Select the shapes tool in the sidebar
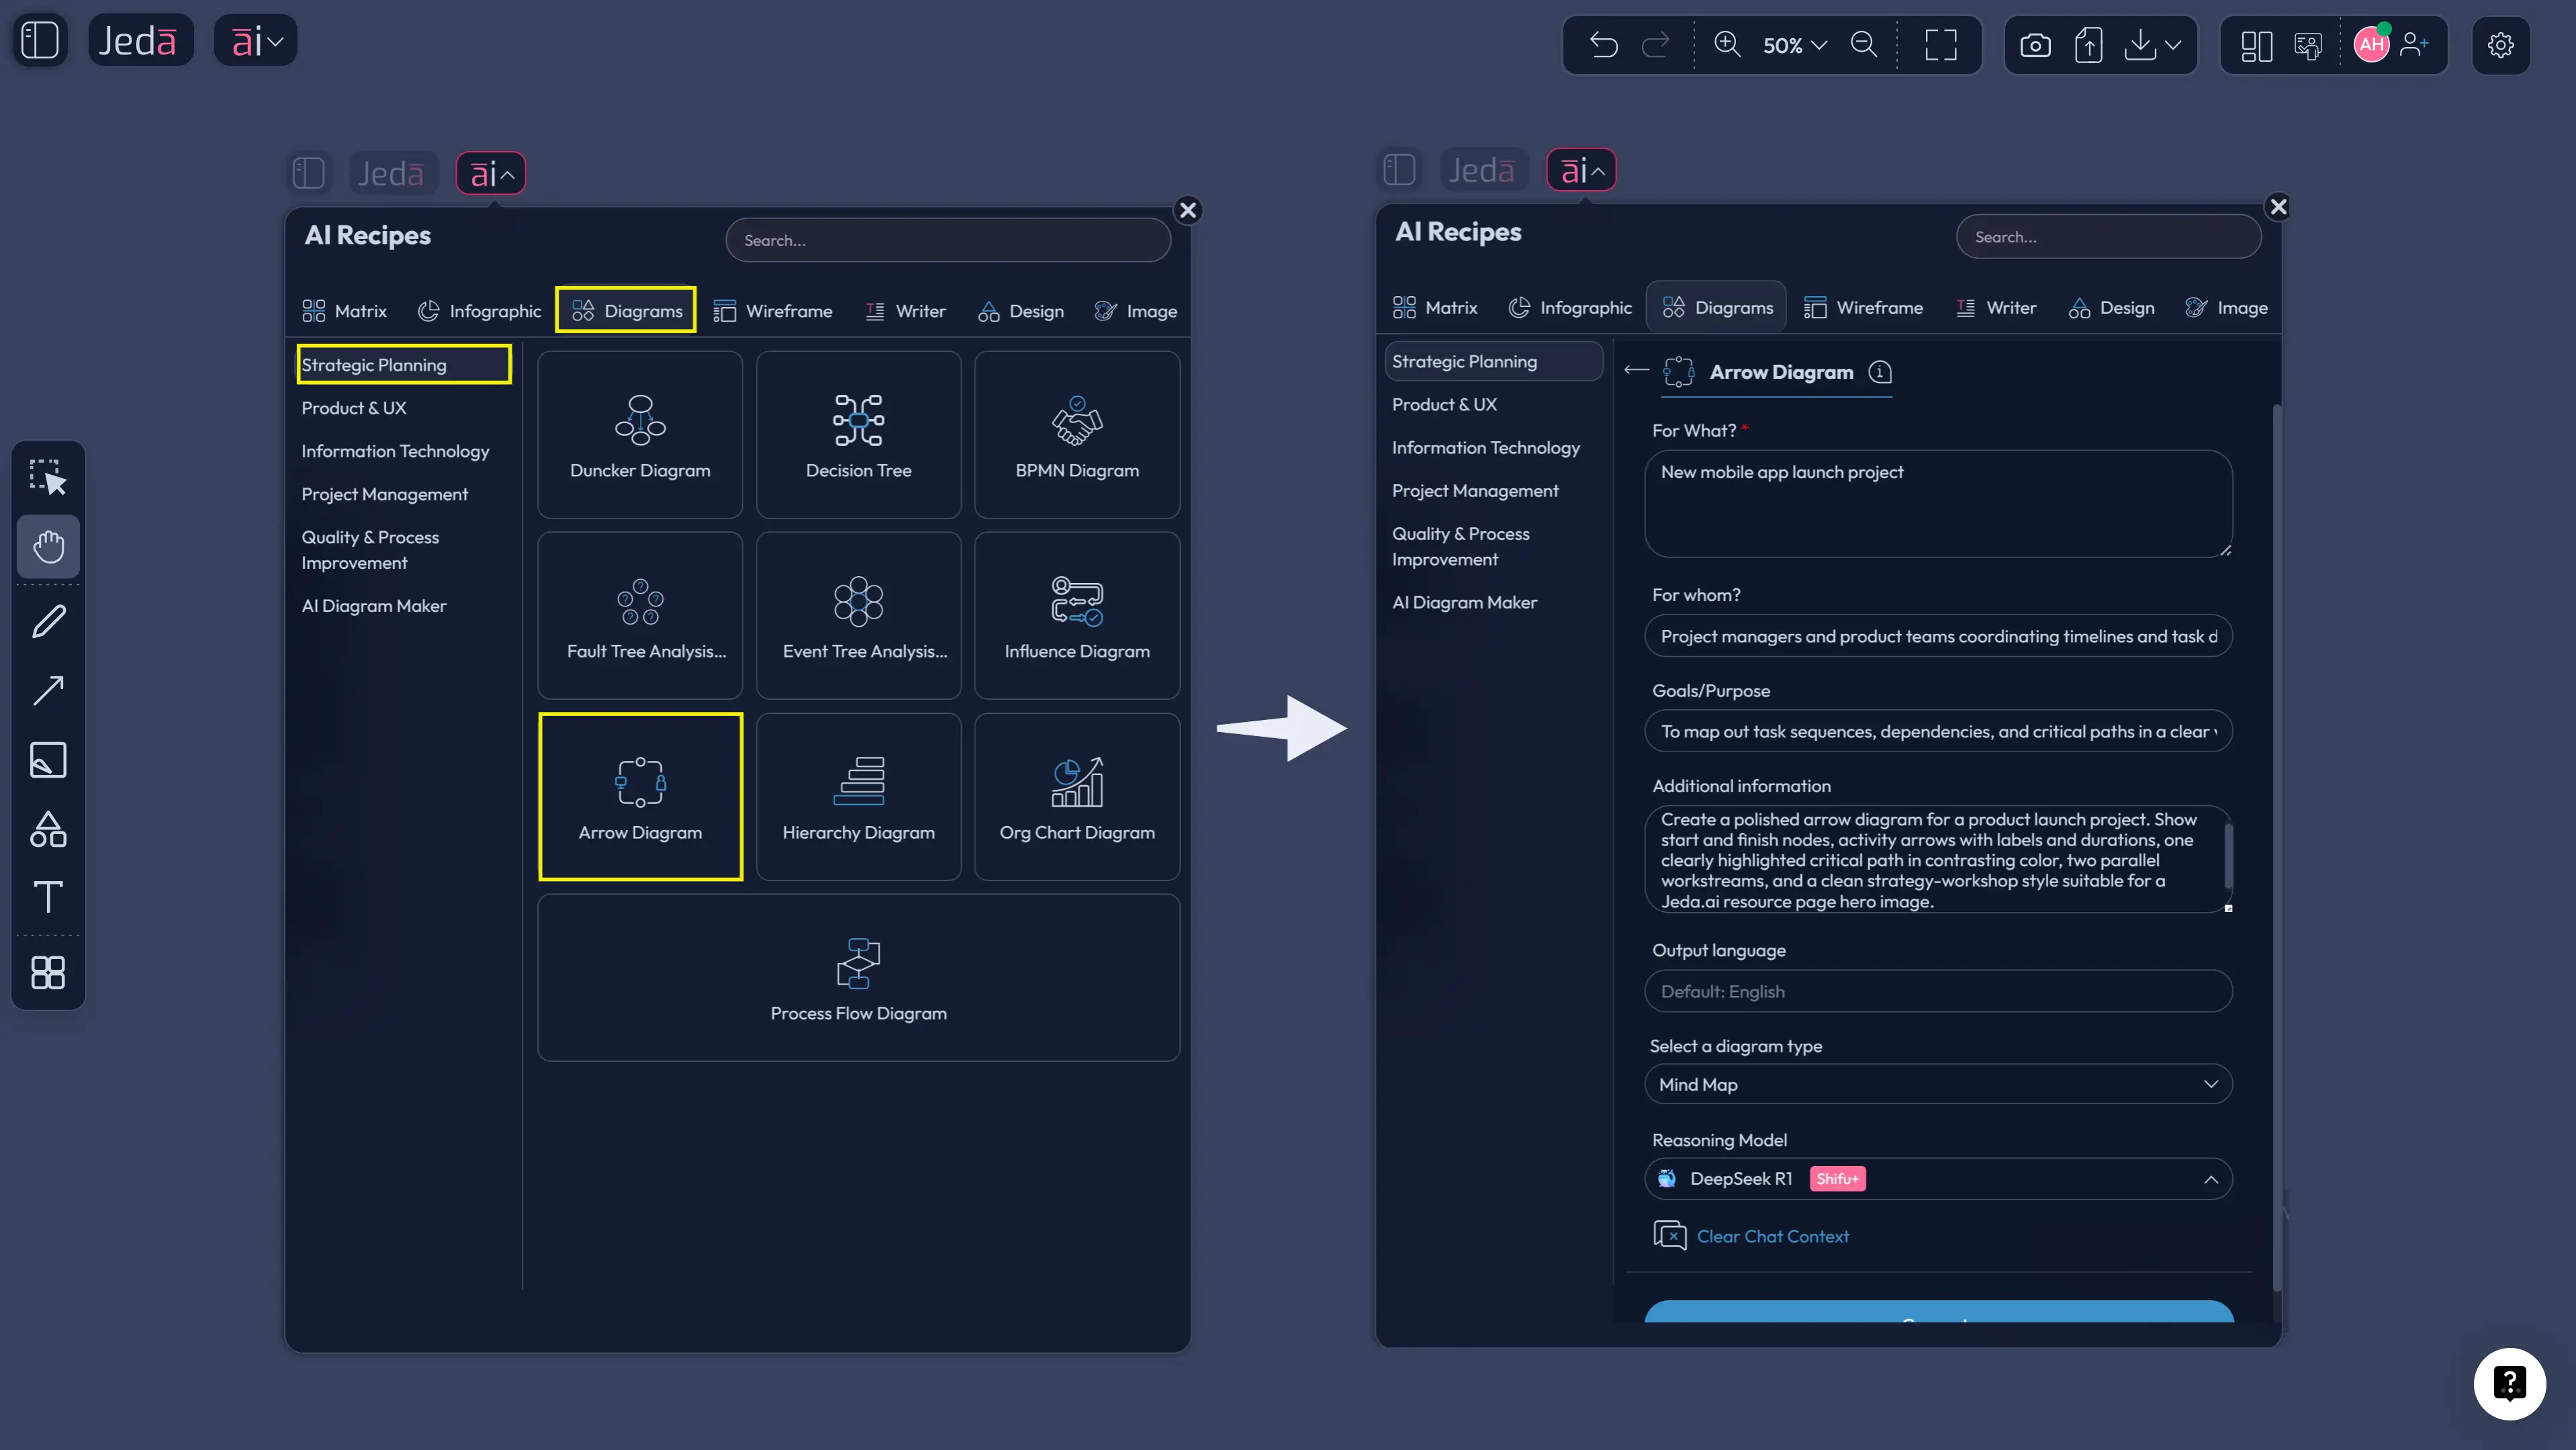The height and width of the screenshot is (1450, 2576). [x=48, y=828]
